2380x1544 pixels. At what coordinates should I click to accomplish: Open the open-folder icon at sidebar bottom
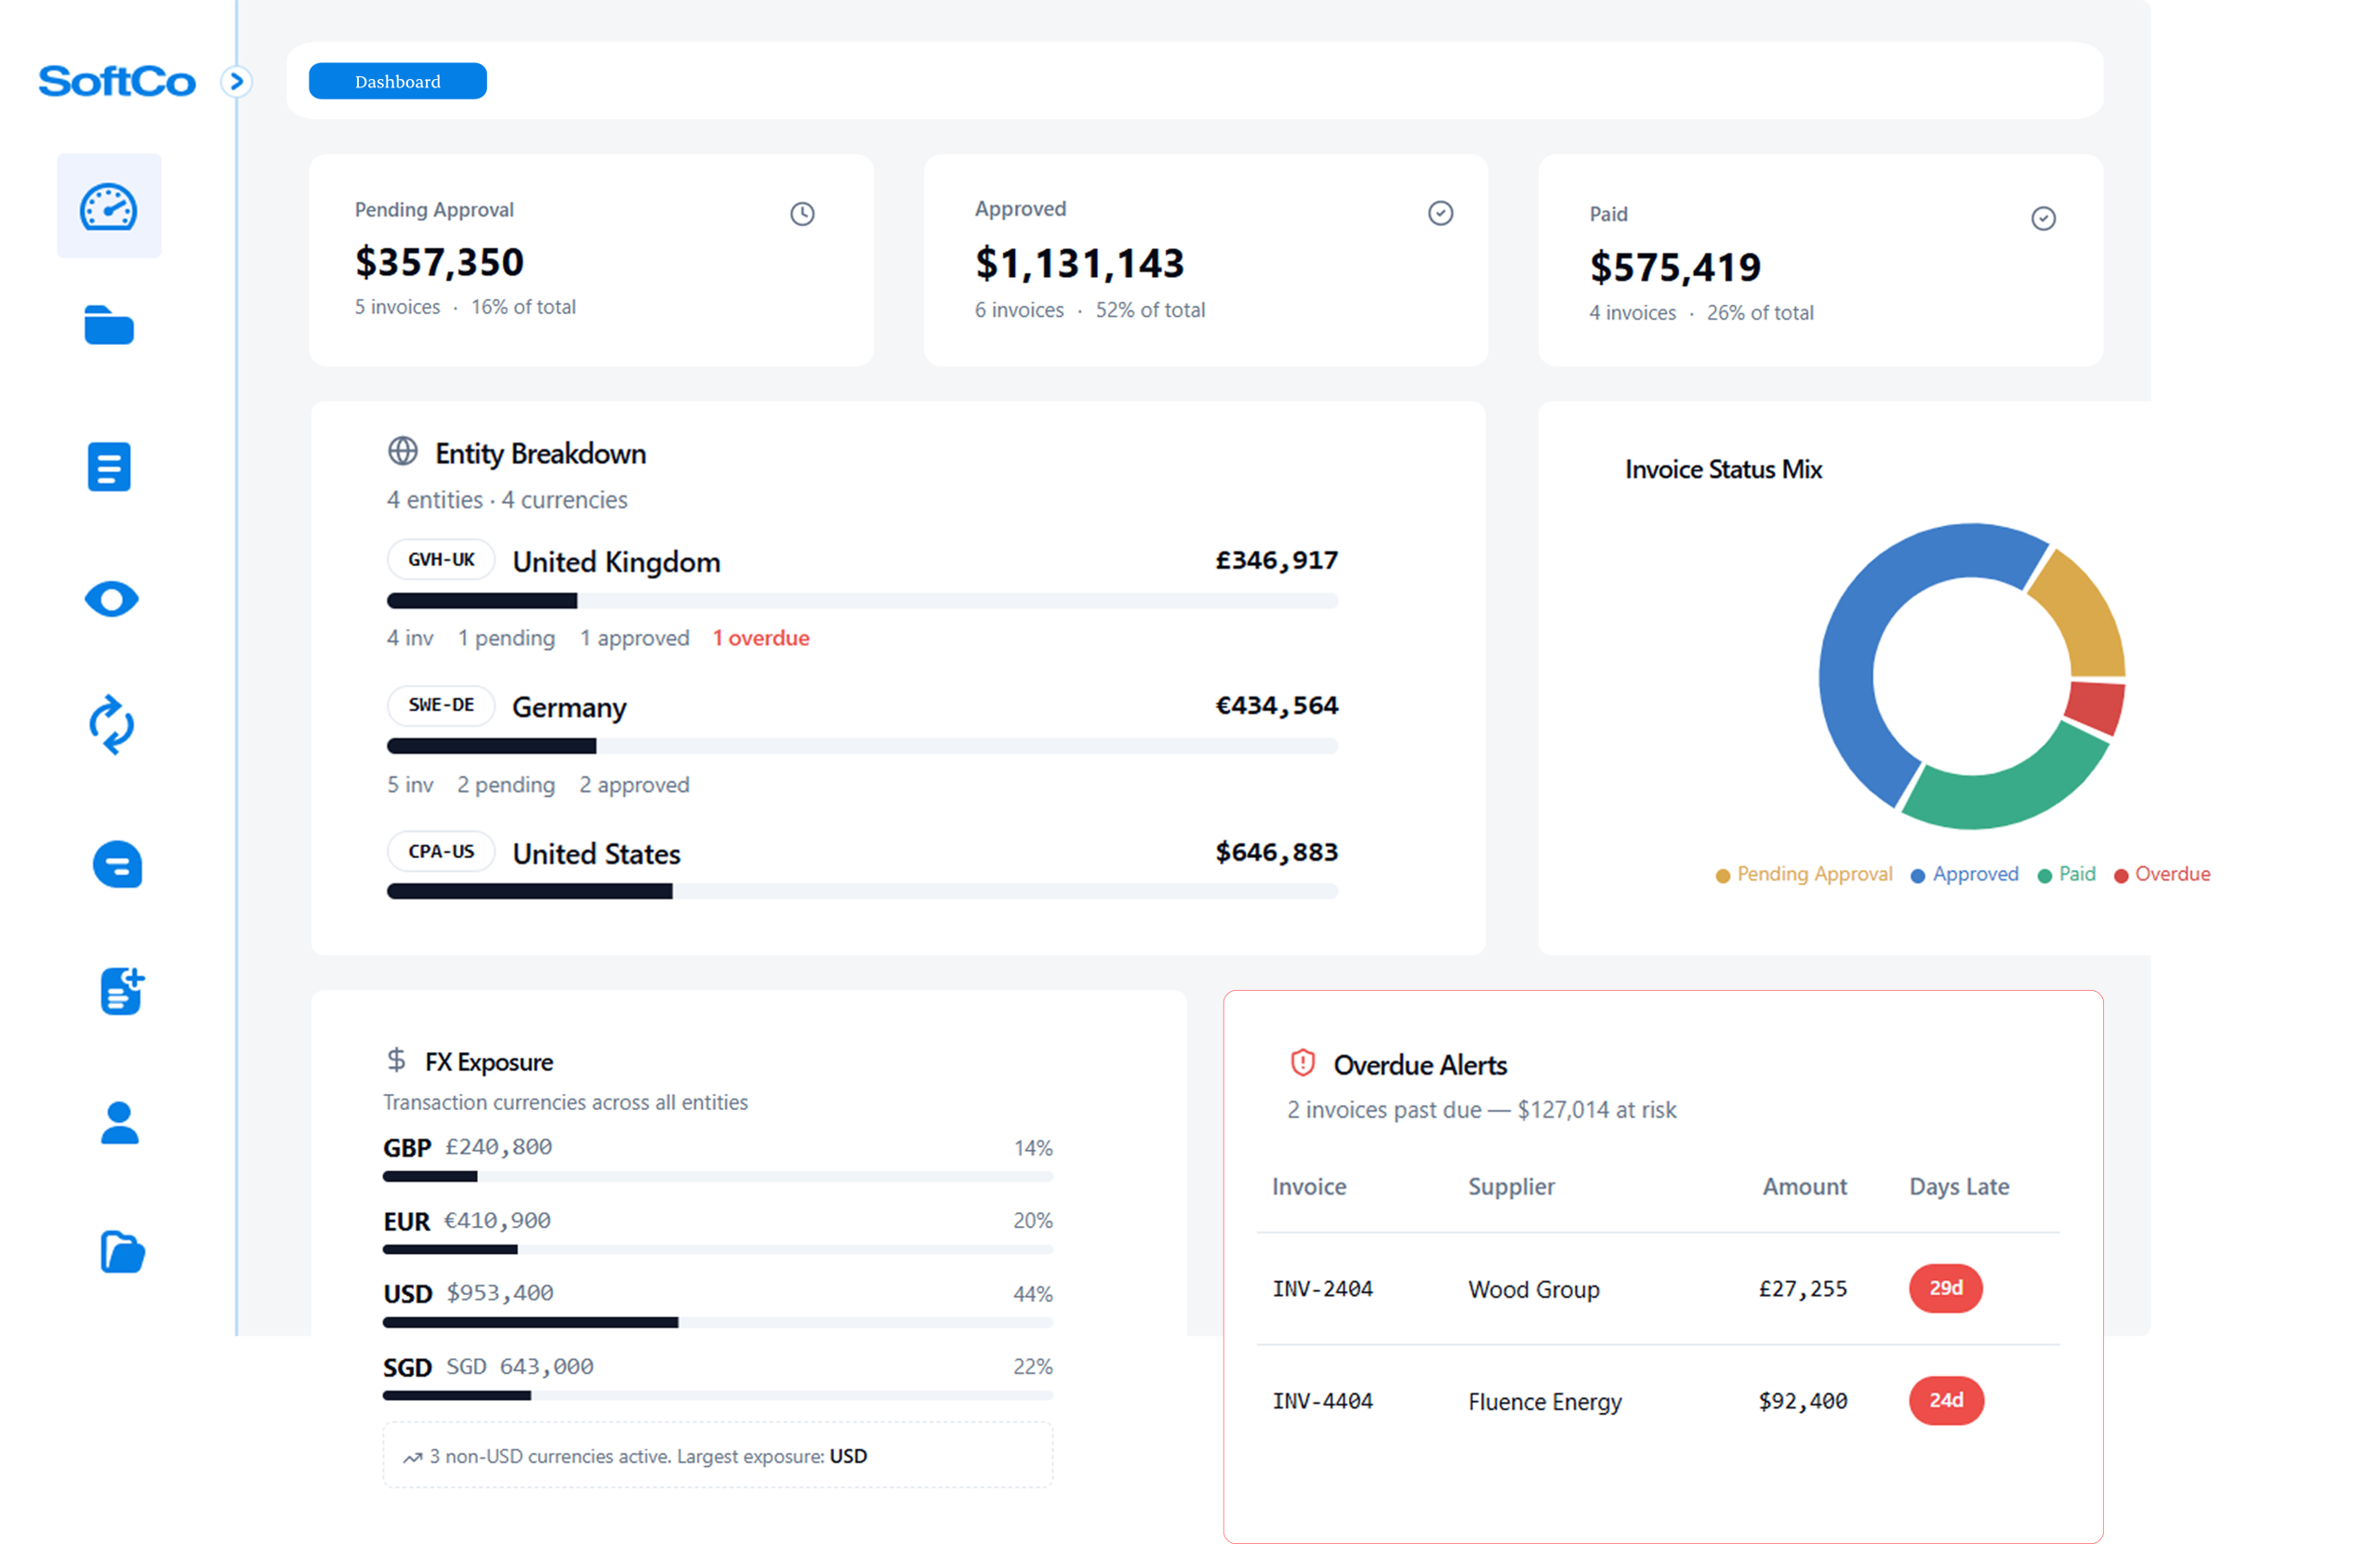tap(122, 1251)
